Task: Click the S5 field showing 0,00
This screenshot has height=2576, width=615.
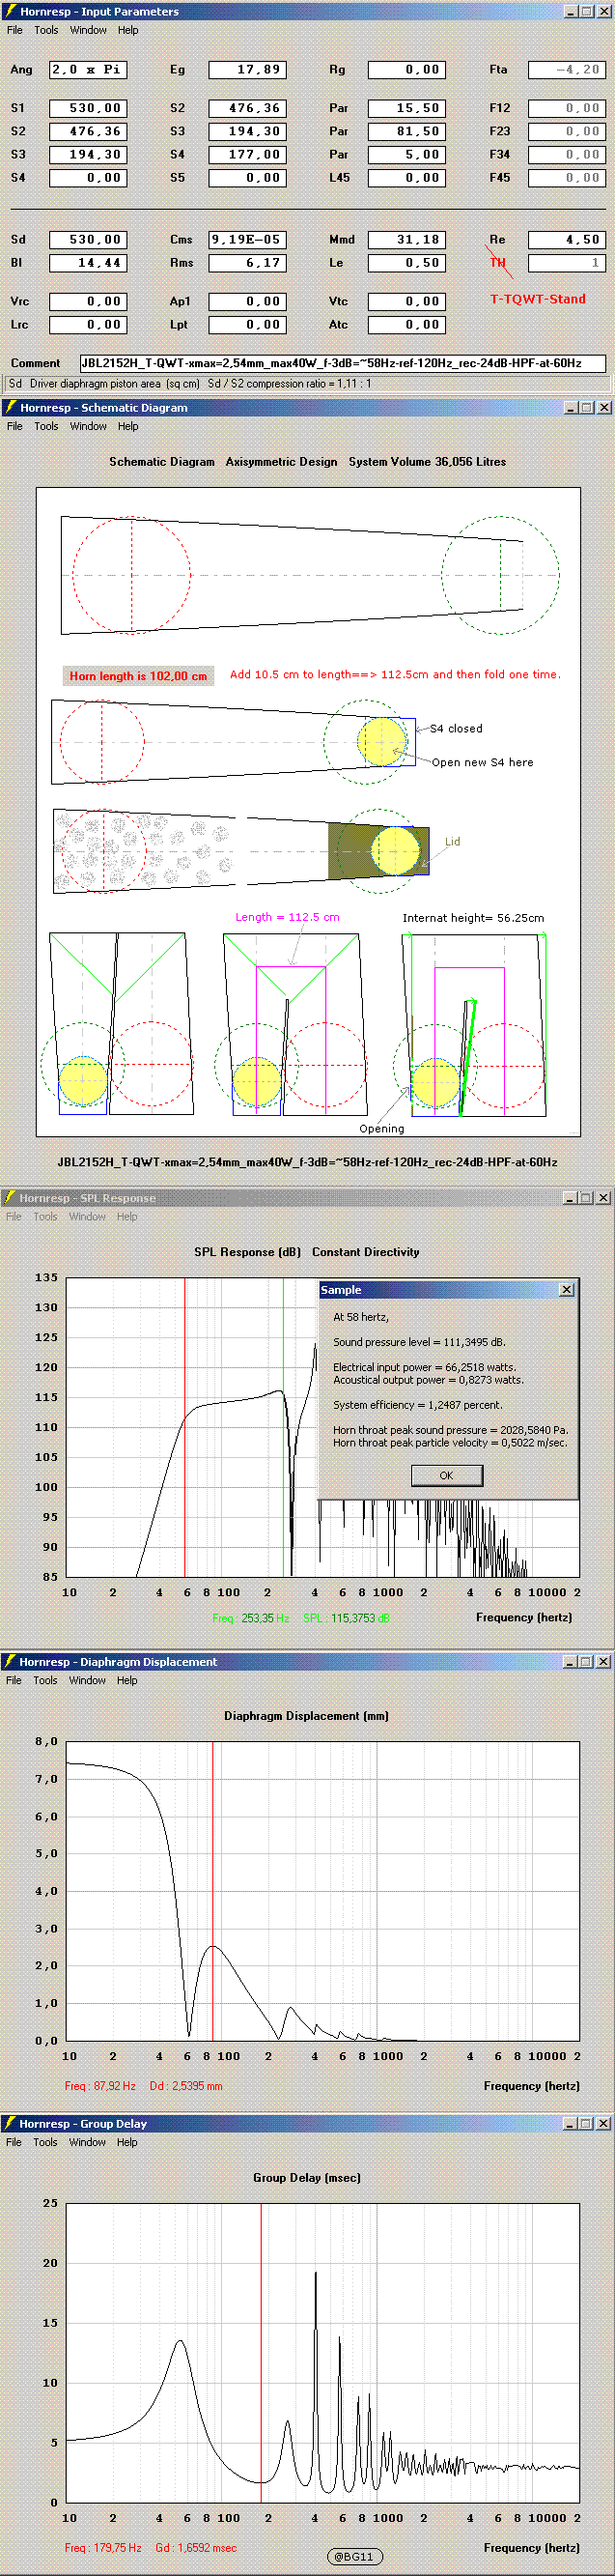Action: pos(247,177)
